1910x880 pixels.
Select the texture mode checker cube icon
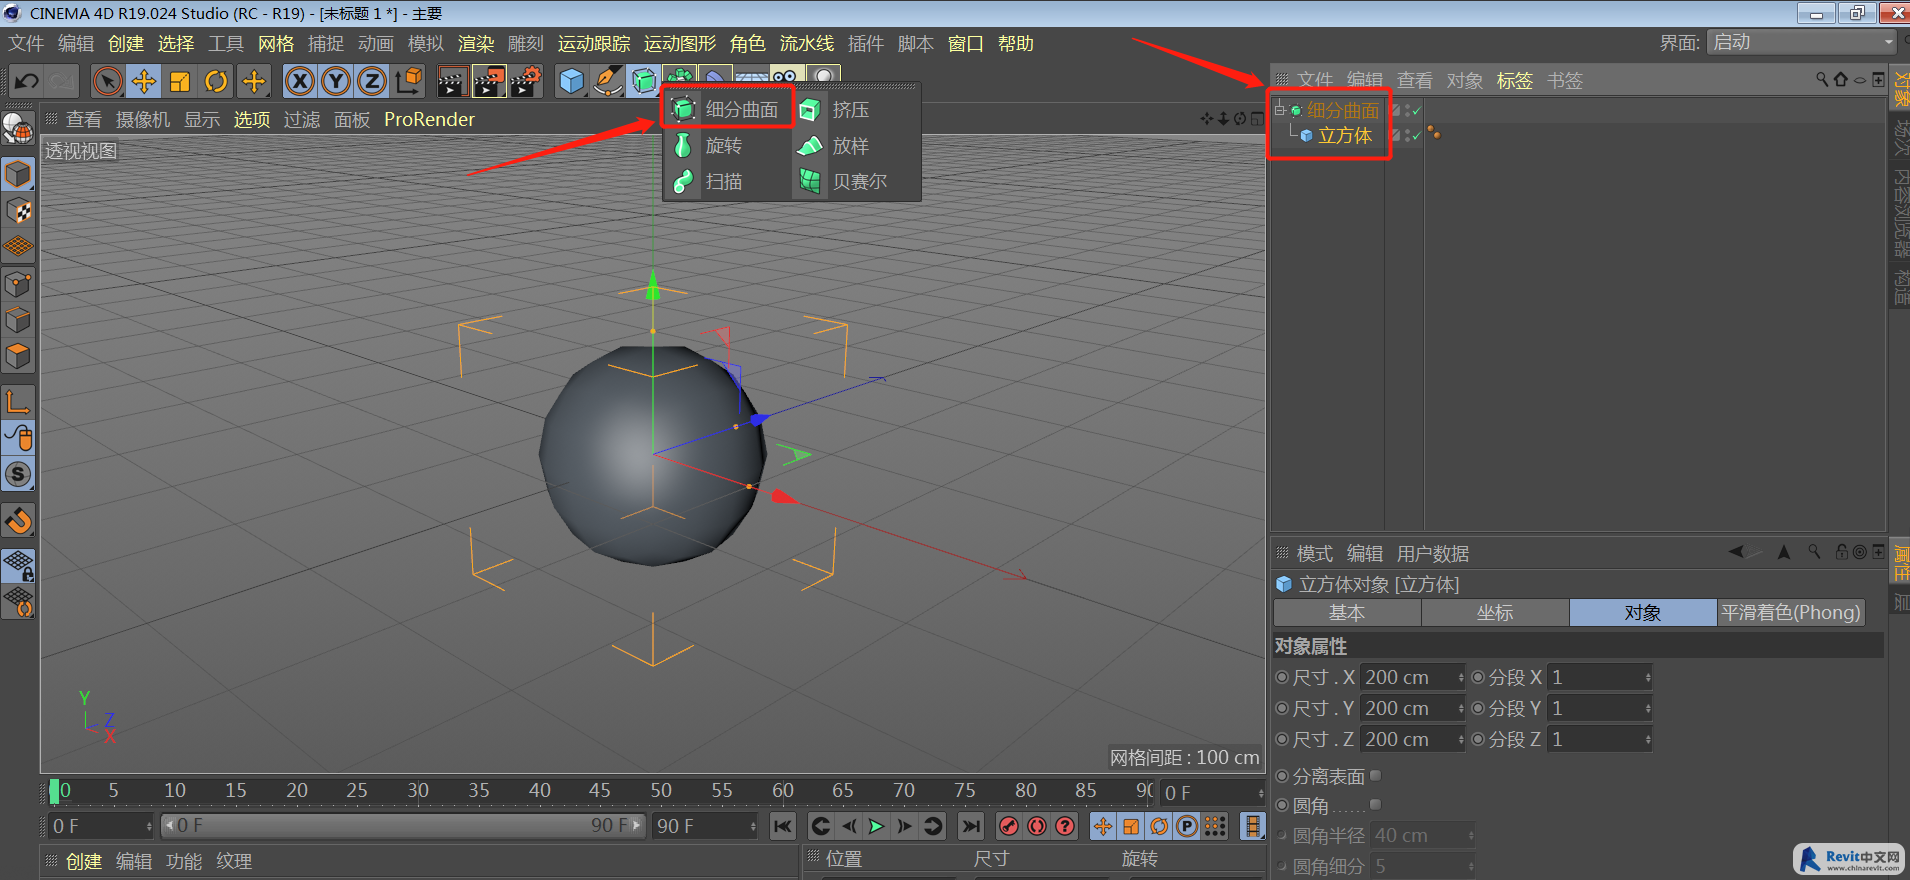click(x=18, y=211)
